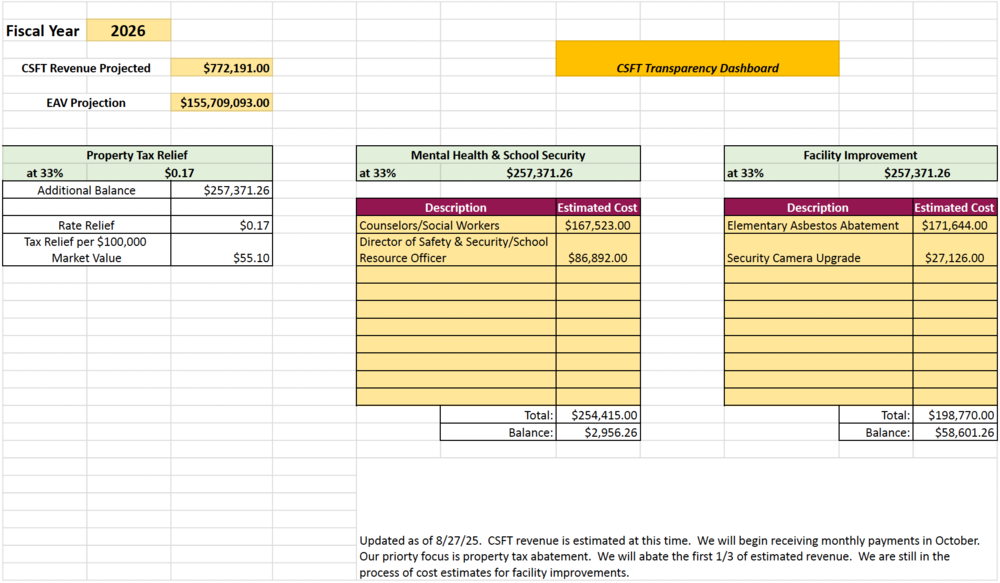Select the Property Tax Relief header
The width and height of the screenshot is (1000, 583).
pyautogui.click(x=137, y=155)
